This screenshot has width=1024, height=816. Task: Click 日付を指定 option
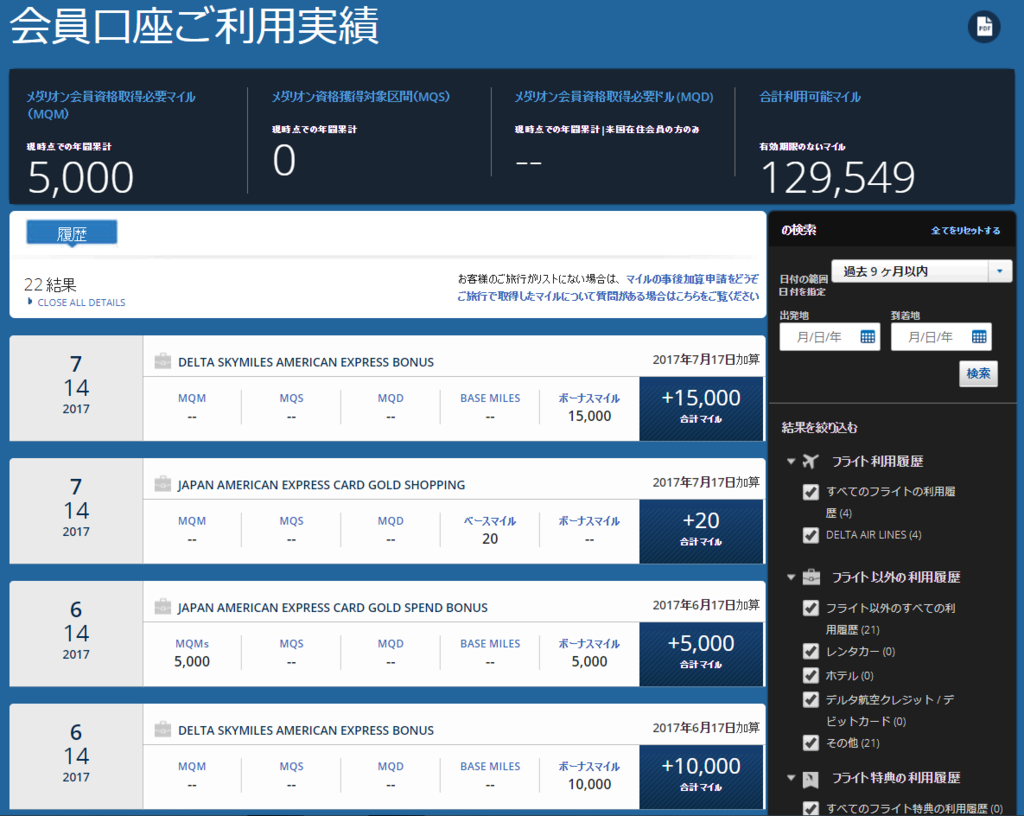pyautogui.click(x=802, y=292)
